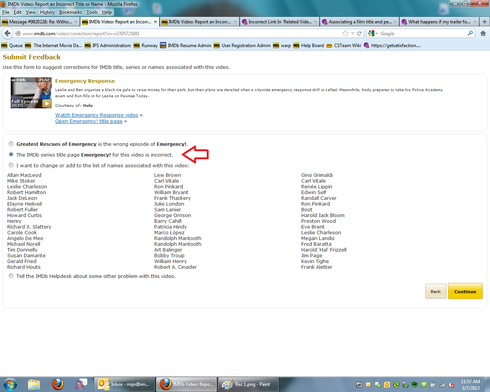Image resolution: width=490 pixels, height=392 pixels.
Task: Select 'Tell the IMDb Helpdesk' option
Action: pos(11,276)
